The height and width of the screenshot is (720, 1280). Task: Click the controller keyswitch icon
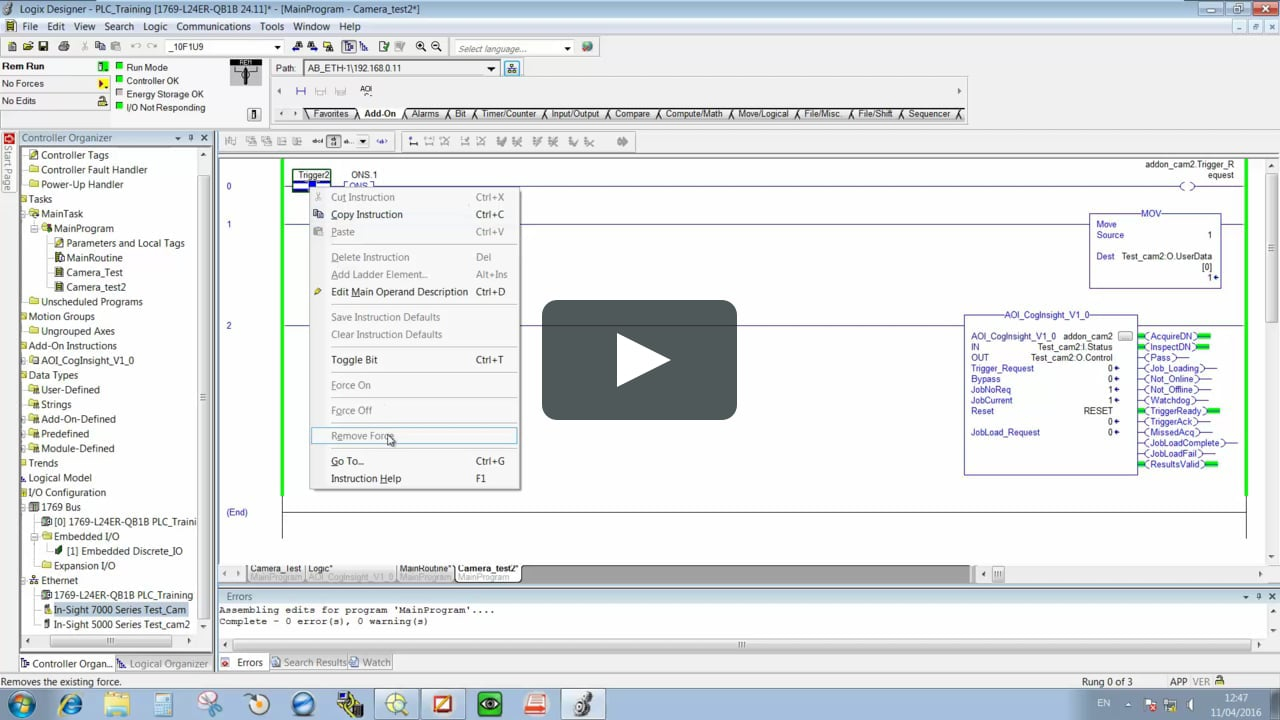point(245,72)
